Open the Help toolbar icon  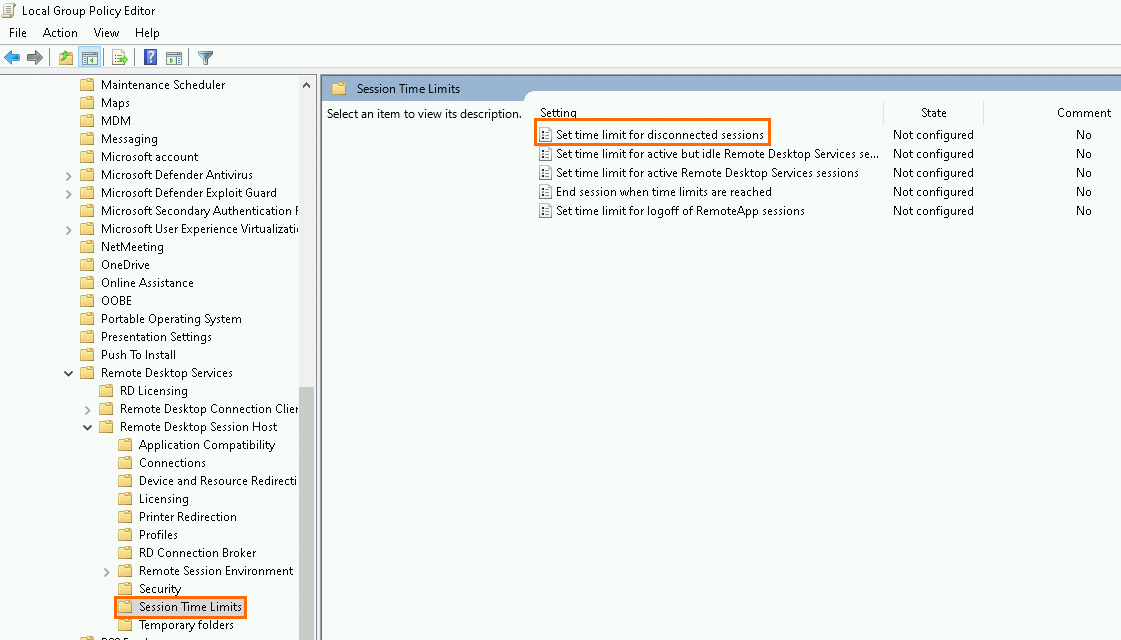click(150, 57)
